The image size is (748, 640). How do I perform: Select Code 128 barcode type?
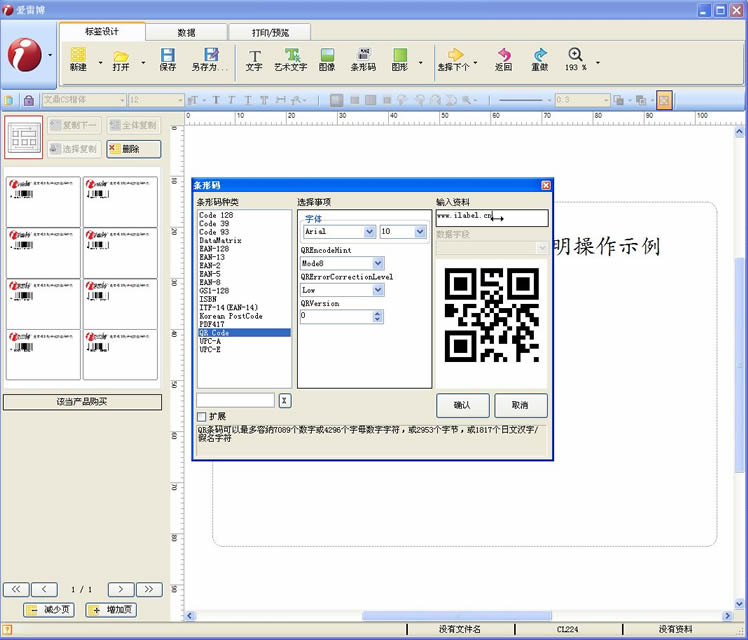(x=216, y=215)
